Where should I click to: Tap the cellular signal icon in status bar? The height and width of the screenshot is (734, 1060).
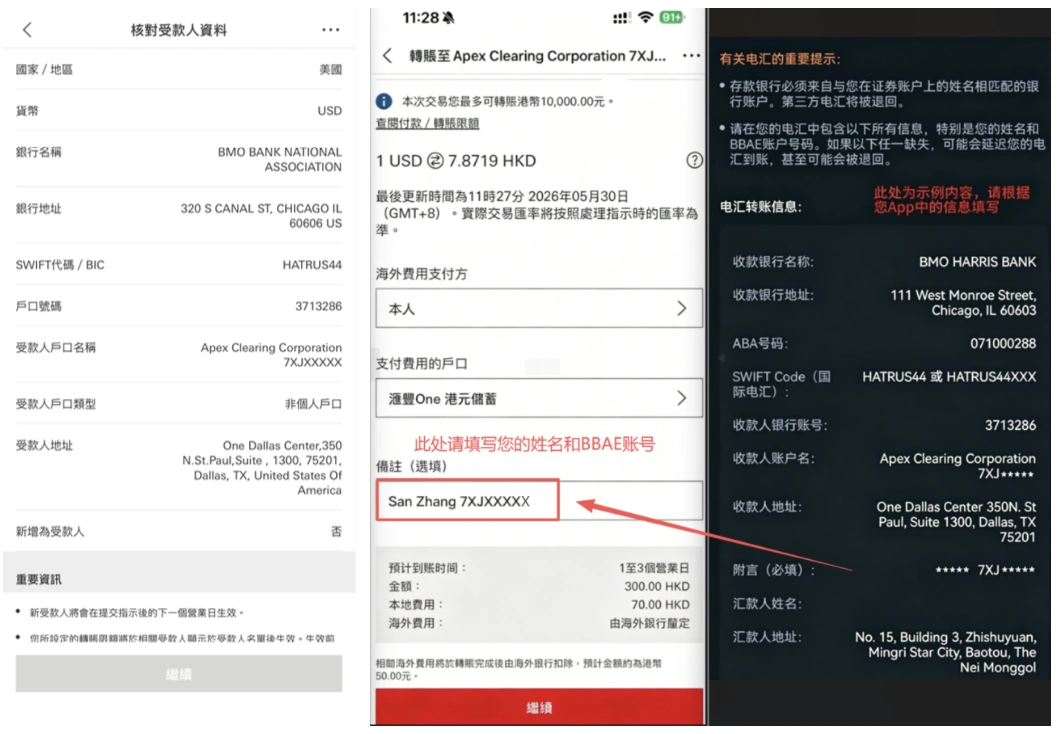(621, 18)
